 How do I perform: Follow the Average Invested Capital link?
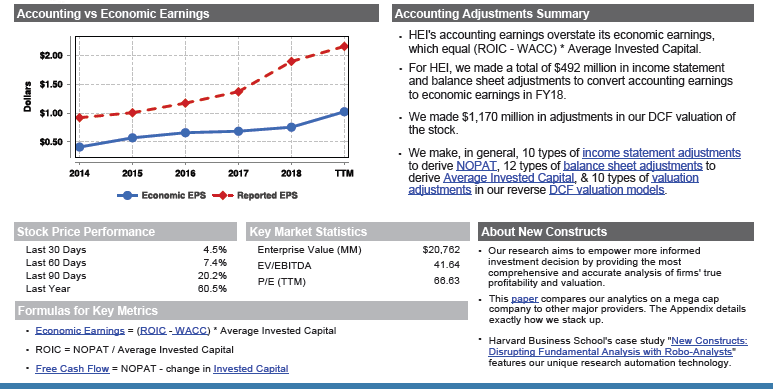[x=509, y=178]
